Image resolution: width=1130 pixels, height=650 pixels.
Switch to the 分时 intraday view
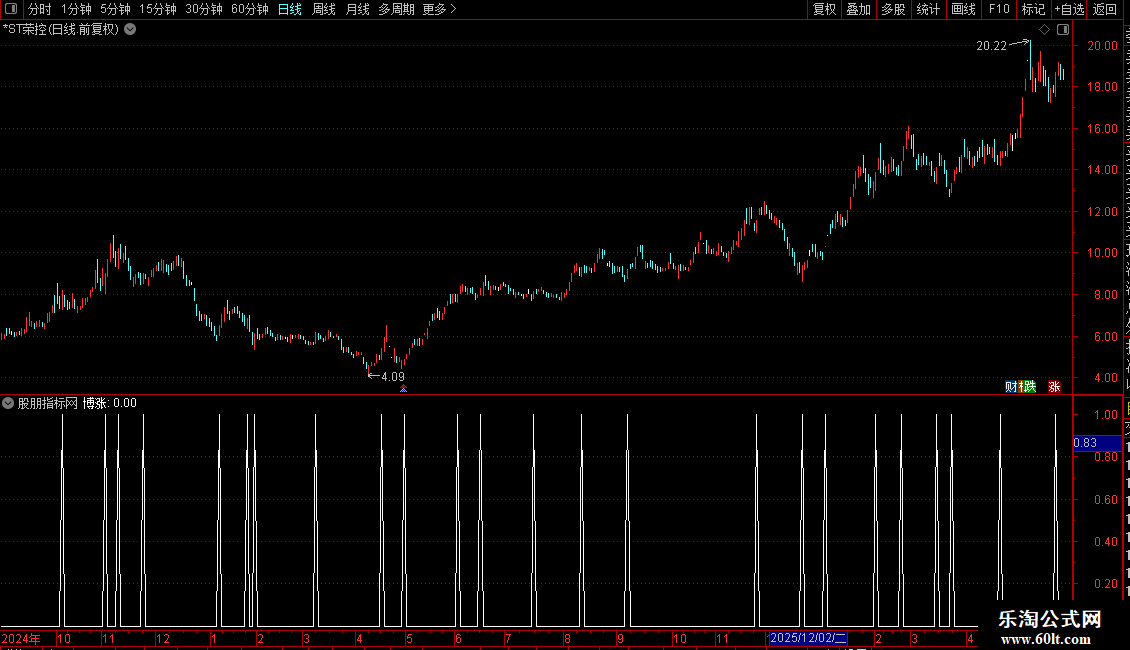40,9
